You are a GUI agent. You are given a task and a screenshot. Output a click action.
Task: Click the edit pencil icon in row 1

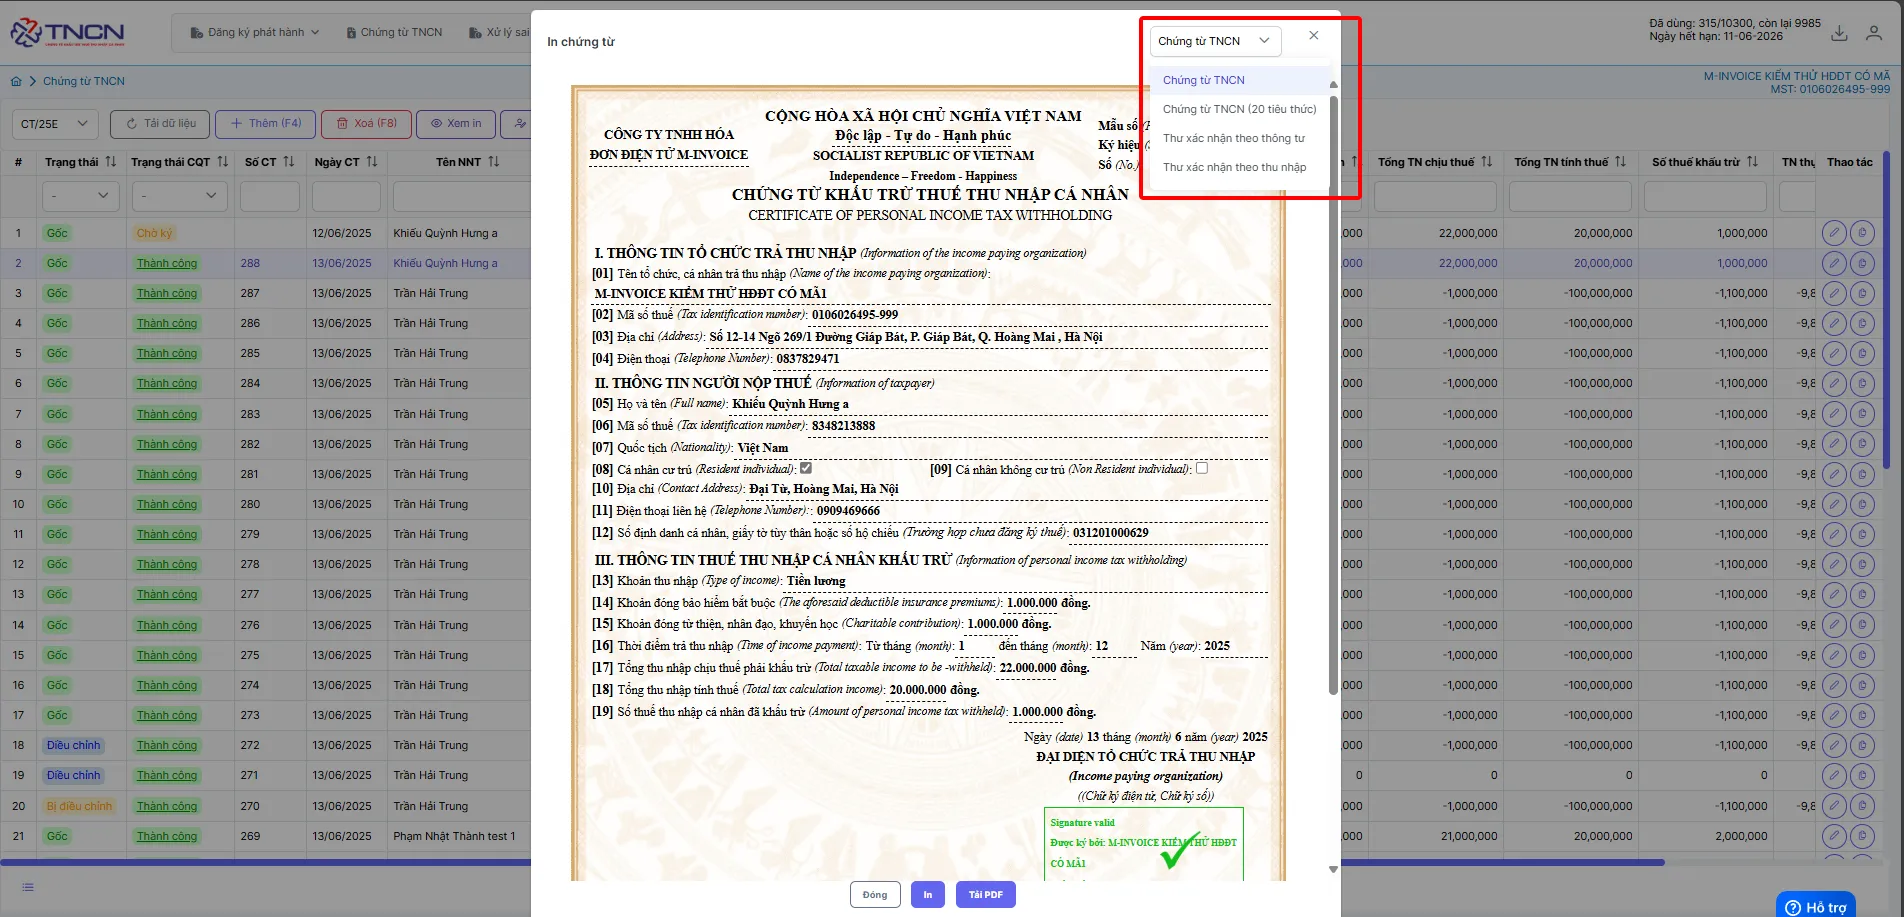pyautogui.click(x=1834, y=233)
